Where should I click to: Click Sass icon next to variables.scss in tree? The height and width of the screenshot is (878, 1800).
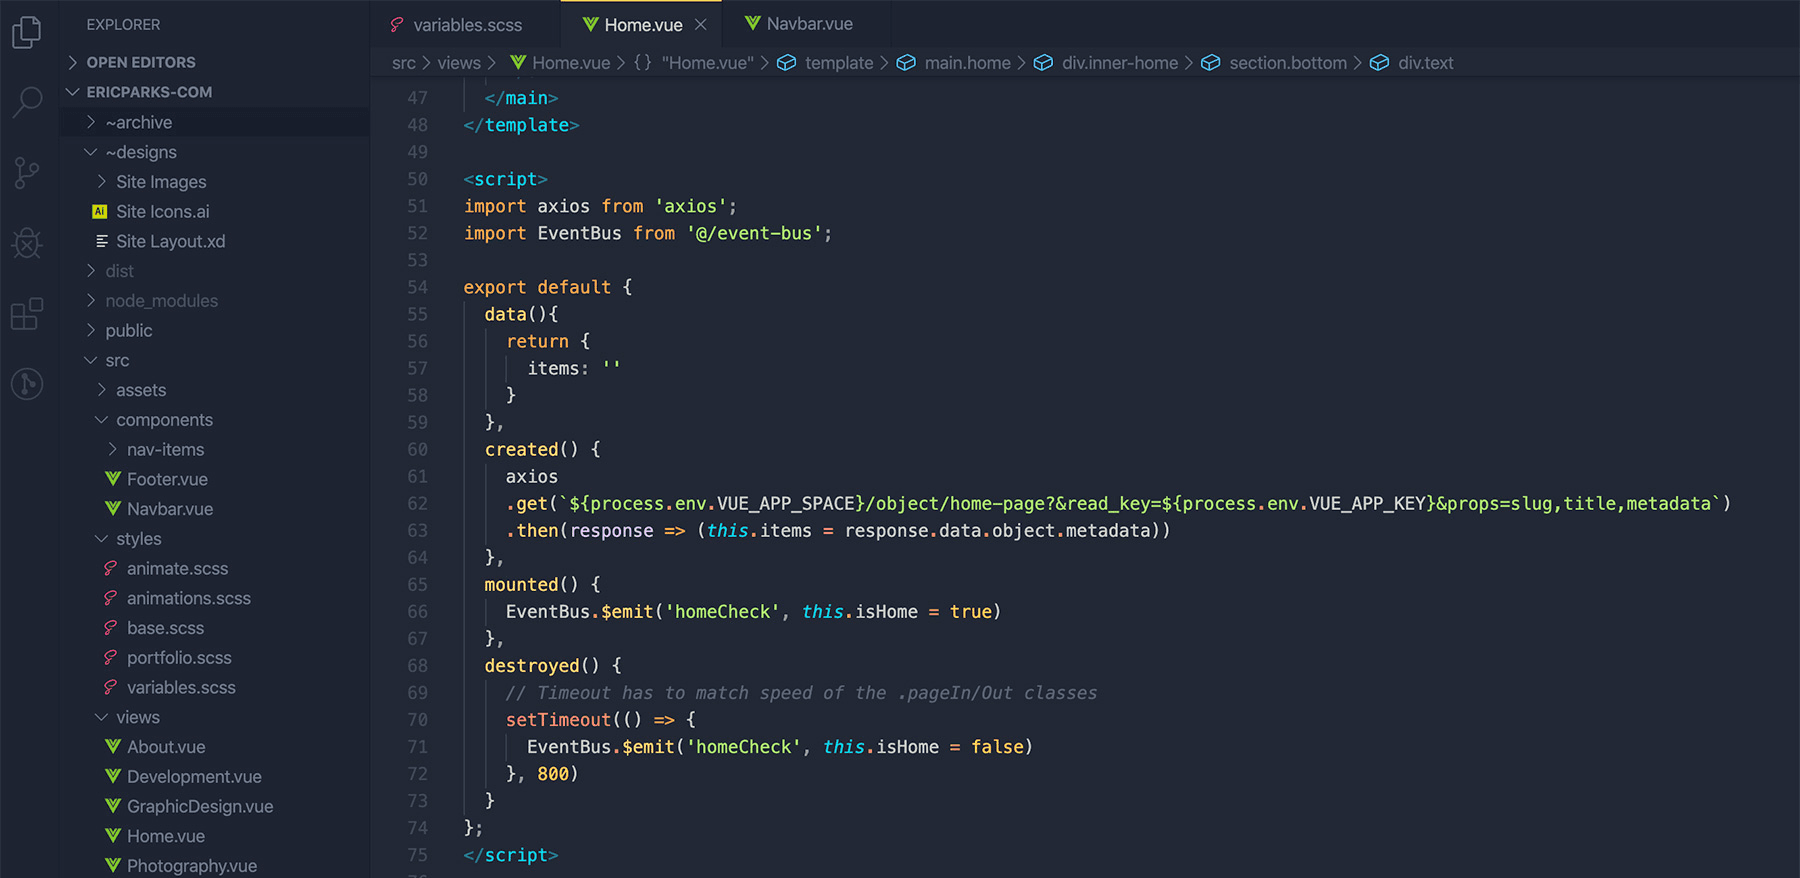(x=111, y=688)
